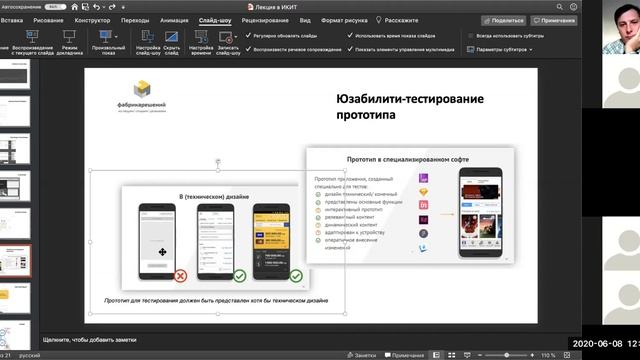
Task: Open the search magnifier in the title bar
Action: click(560, 7)
